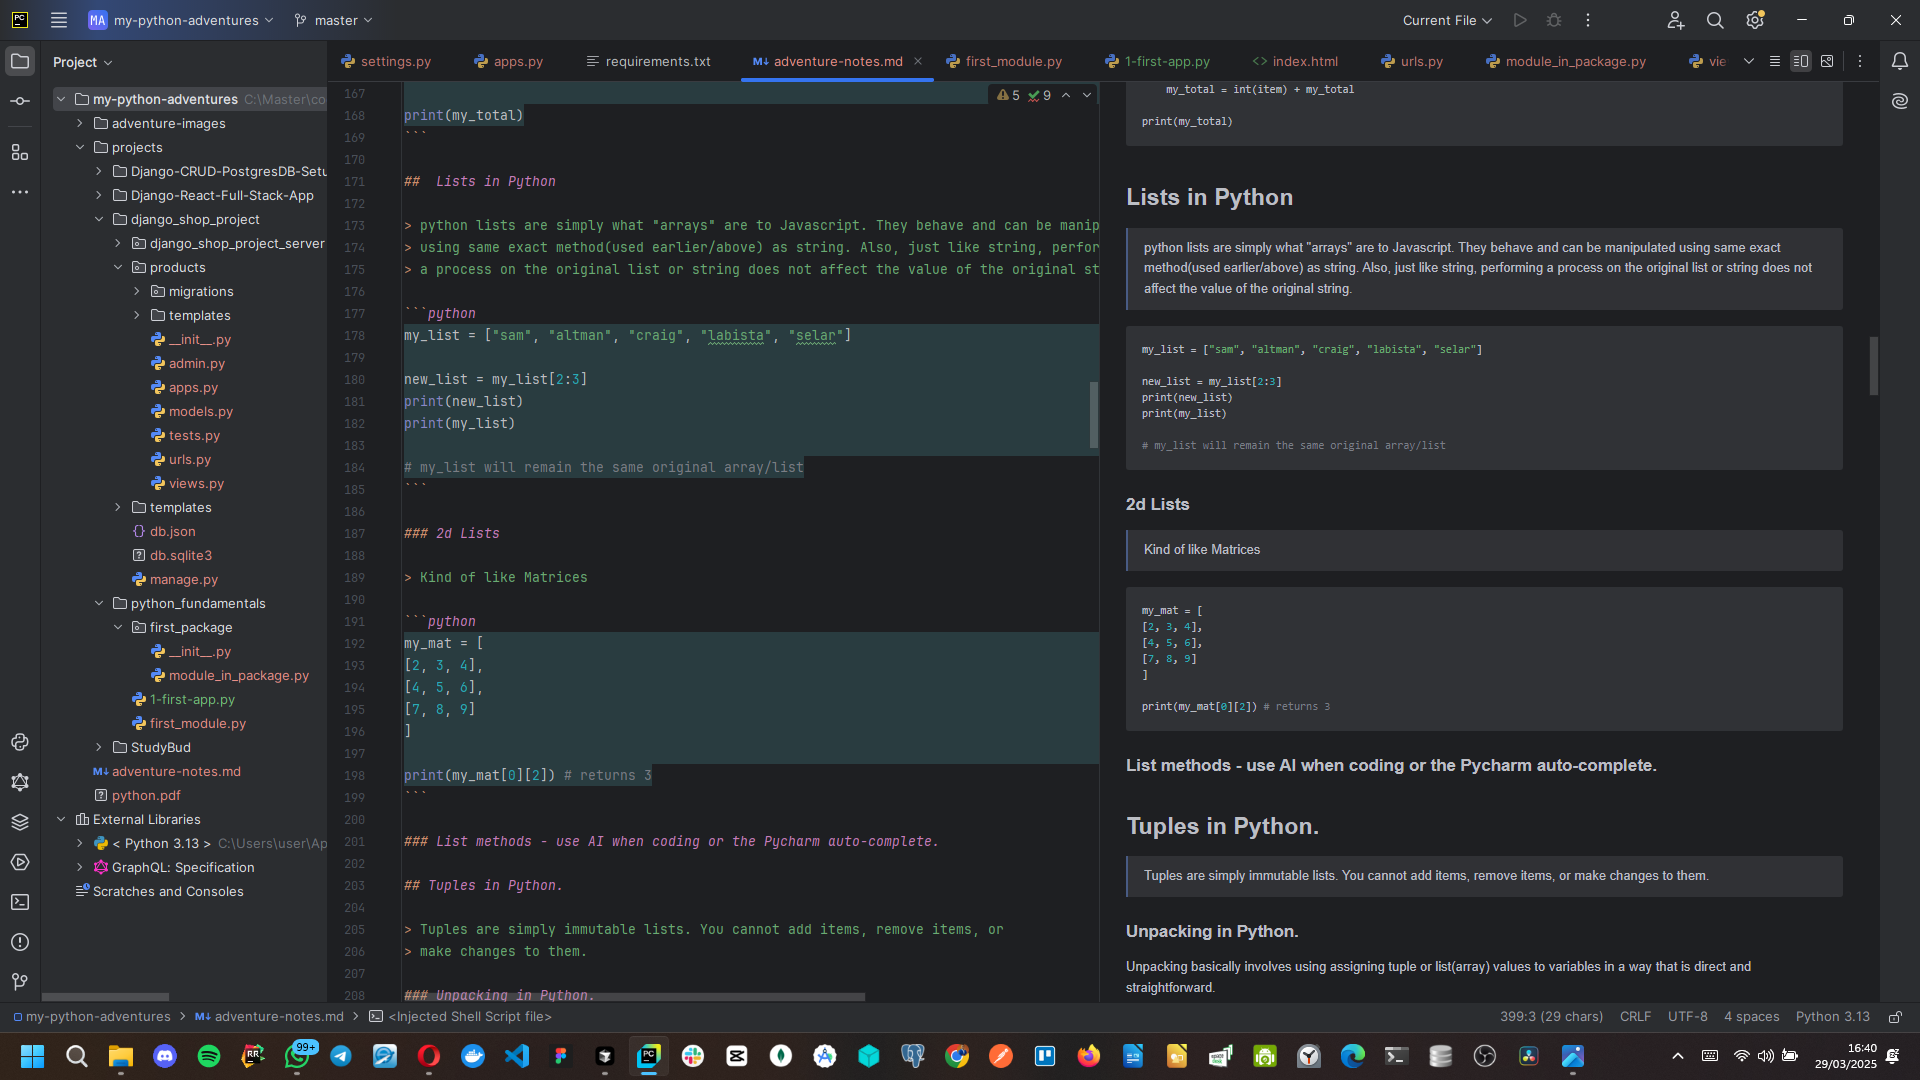Open the Problems tool window icon

click(20, 942)
